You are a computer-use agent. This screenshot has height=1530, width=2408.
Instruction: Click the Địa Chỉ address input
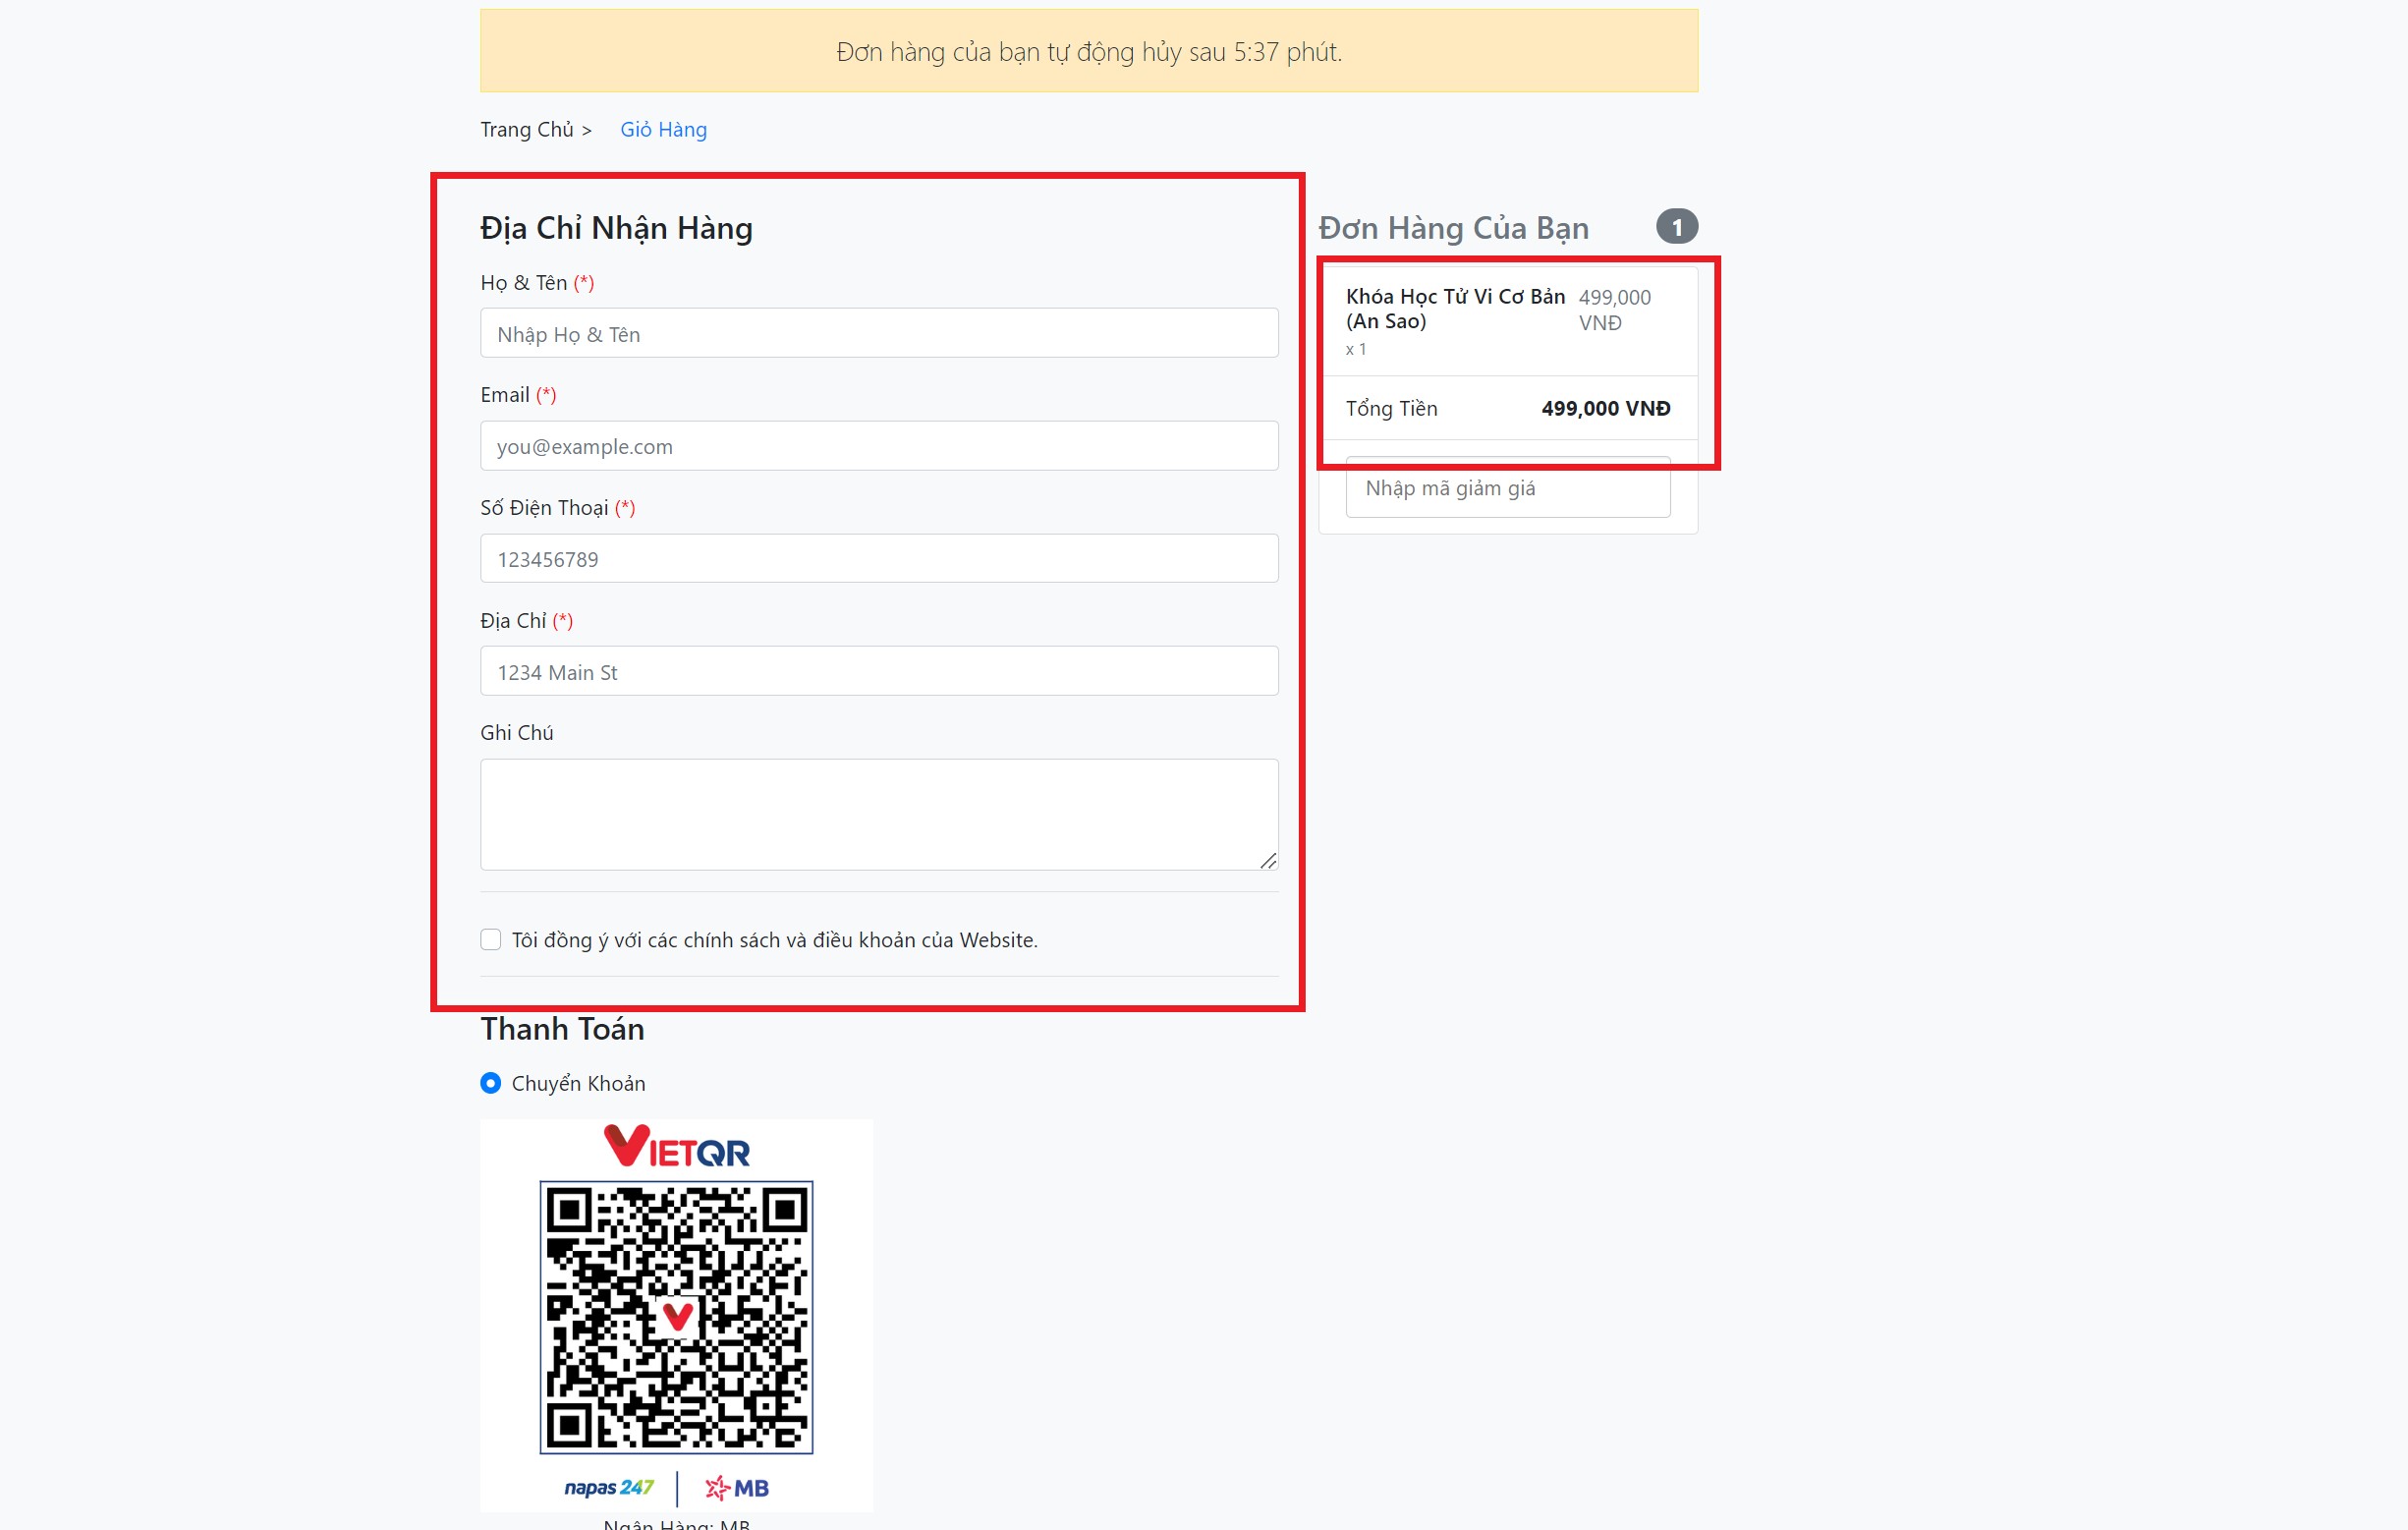tap(878, 672)
